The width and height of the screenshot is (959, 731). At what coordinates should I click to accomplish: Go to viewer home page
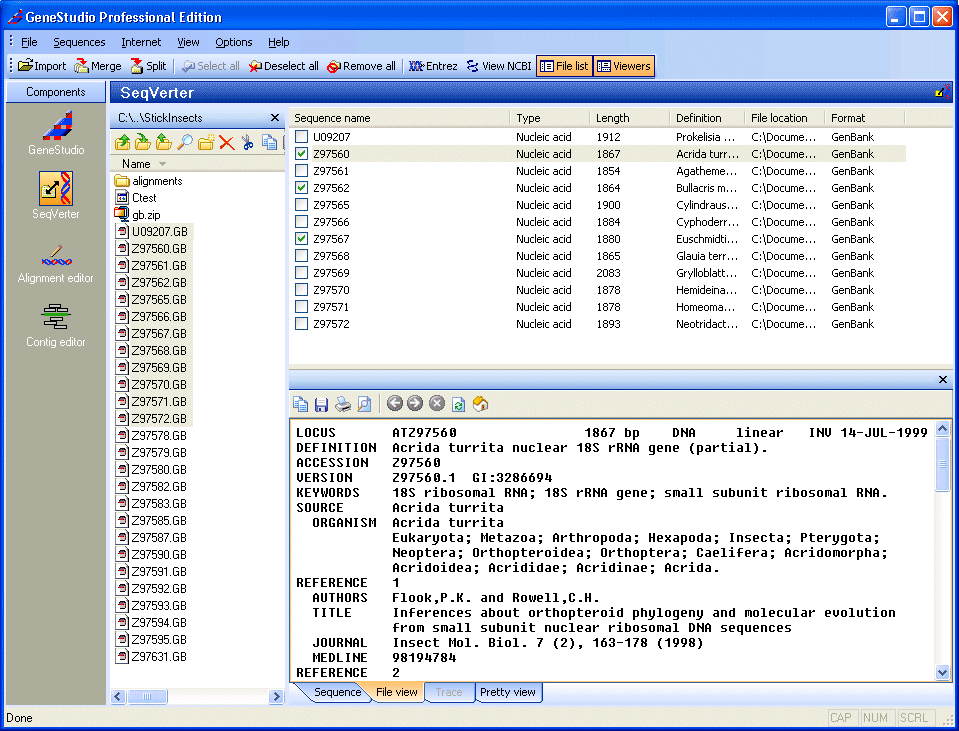pyautogui.click(x=480, y=404)
